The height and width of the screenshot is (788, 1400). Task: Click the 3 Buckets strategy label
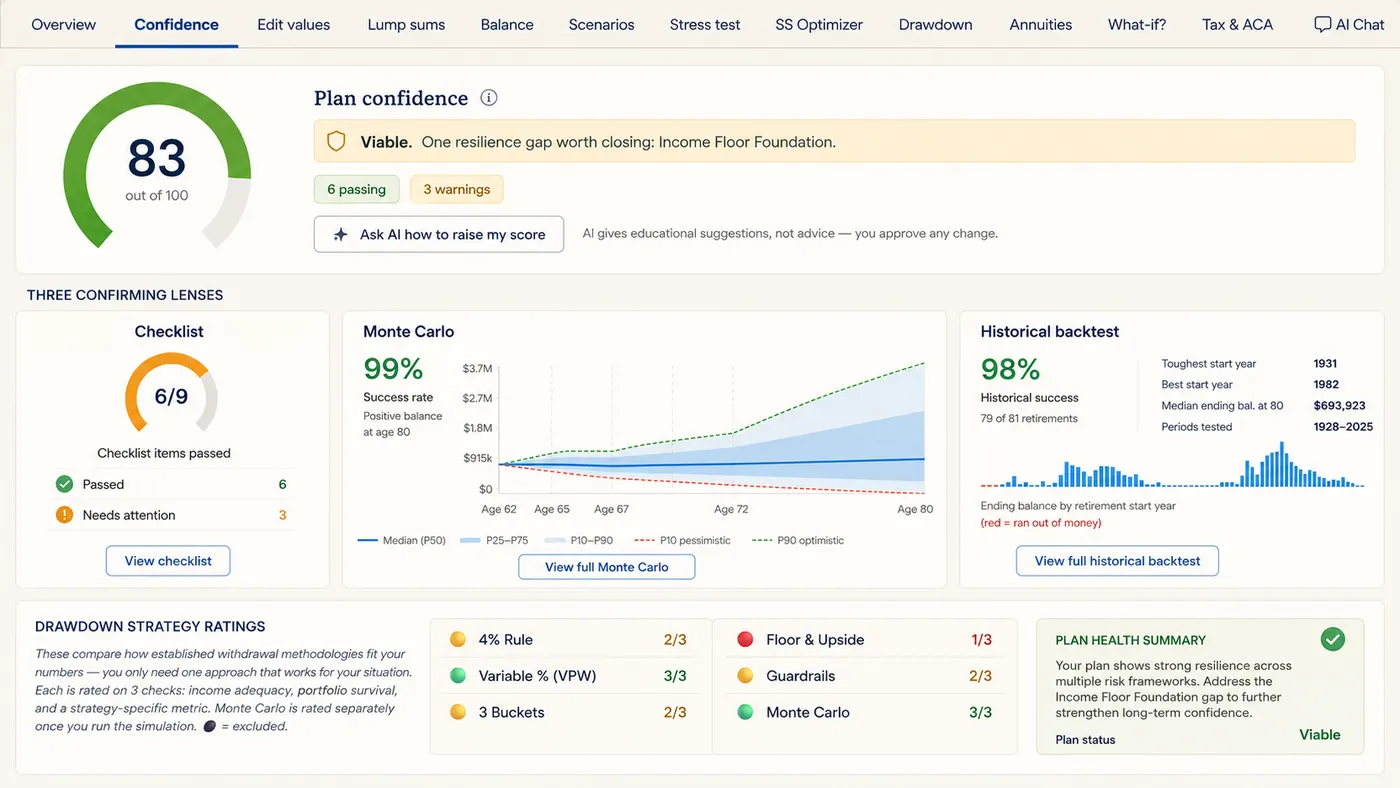tap(511, 713)
